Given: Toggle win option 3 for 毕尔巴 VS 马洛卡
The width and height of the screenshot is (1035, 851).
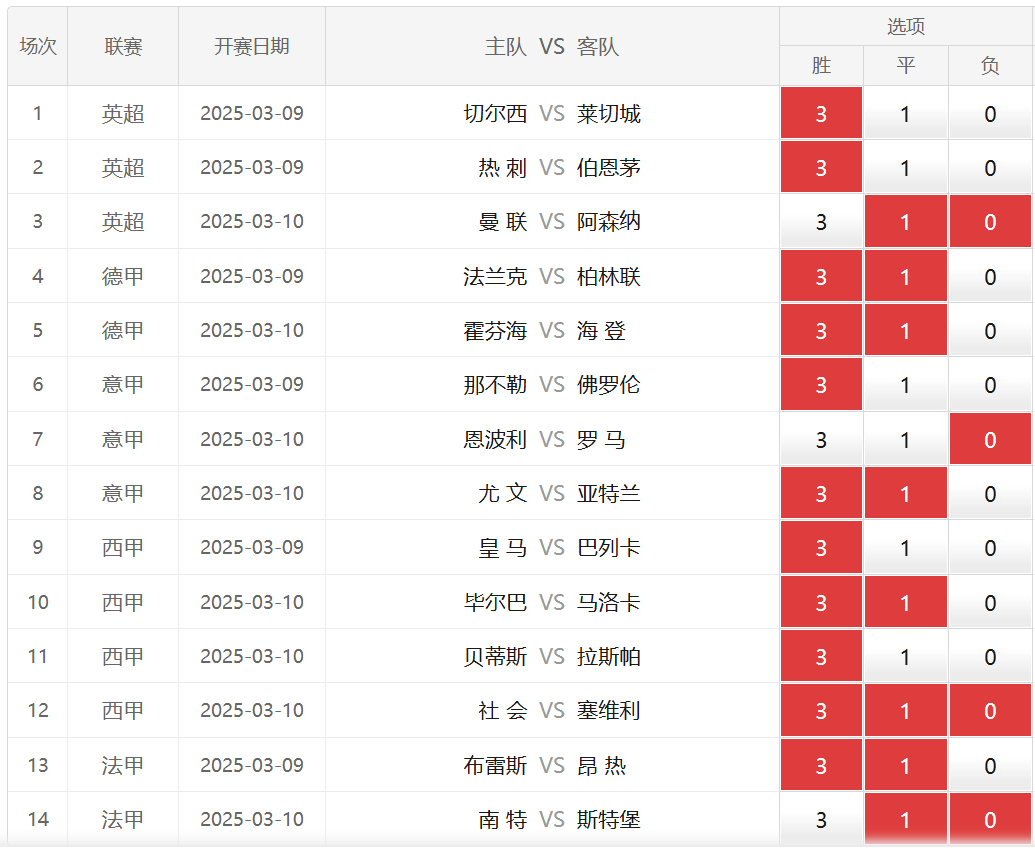Looking at the screenshot, I should [821, 602].
